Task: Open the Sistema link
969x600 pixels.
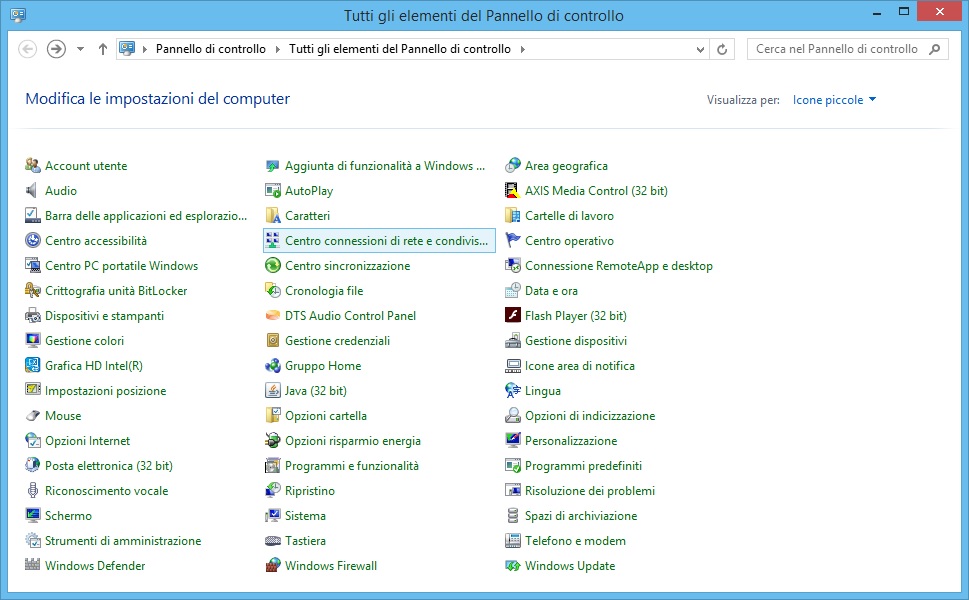Action: click(x=305, y=515)
